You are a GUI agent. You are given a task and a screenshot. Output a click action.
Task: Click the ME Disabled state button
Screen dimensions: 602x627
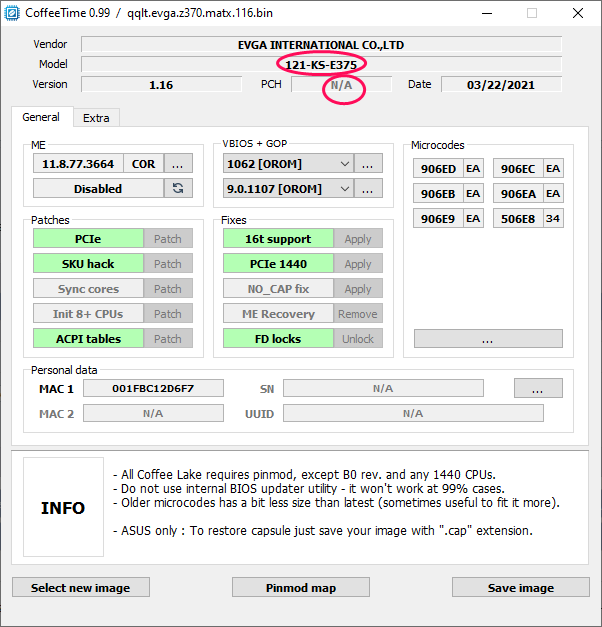coord(98,188)
